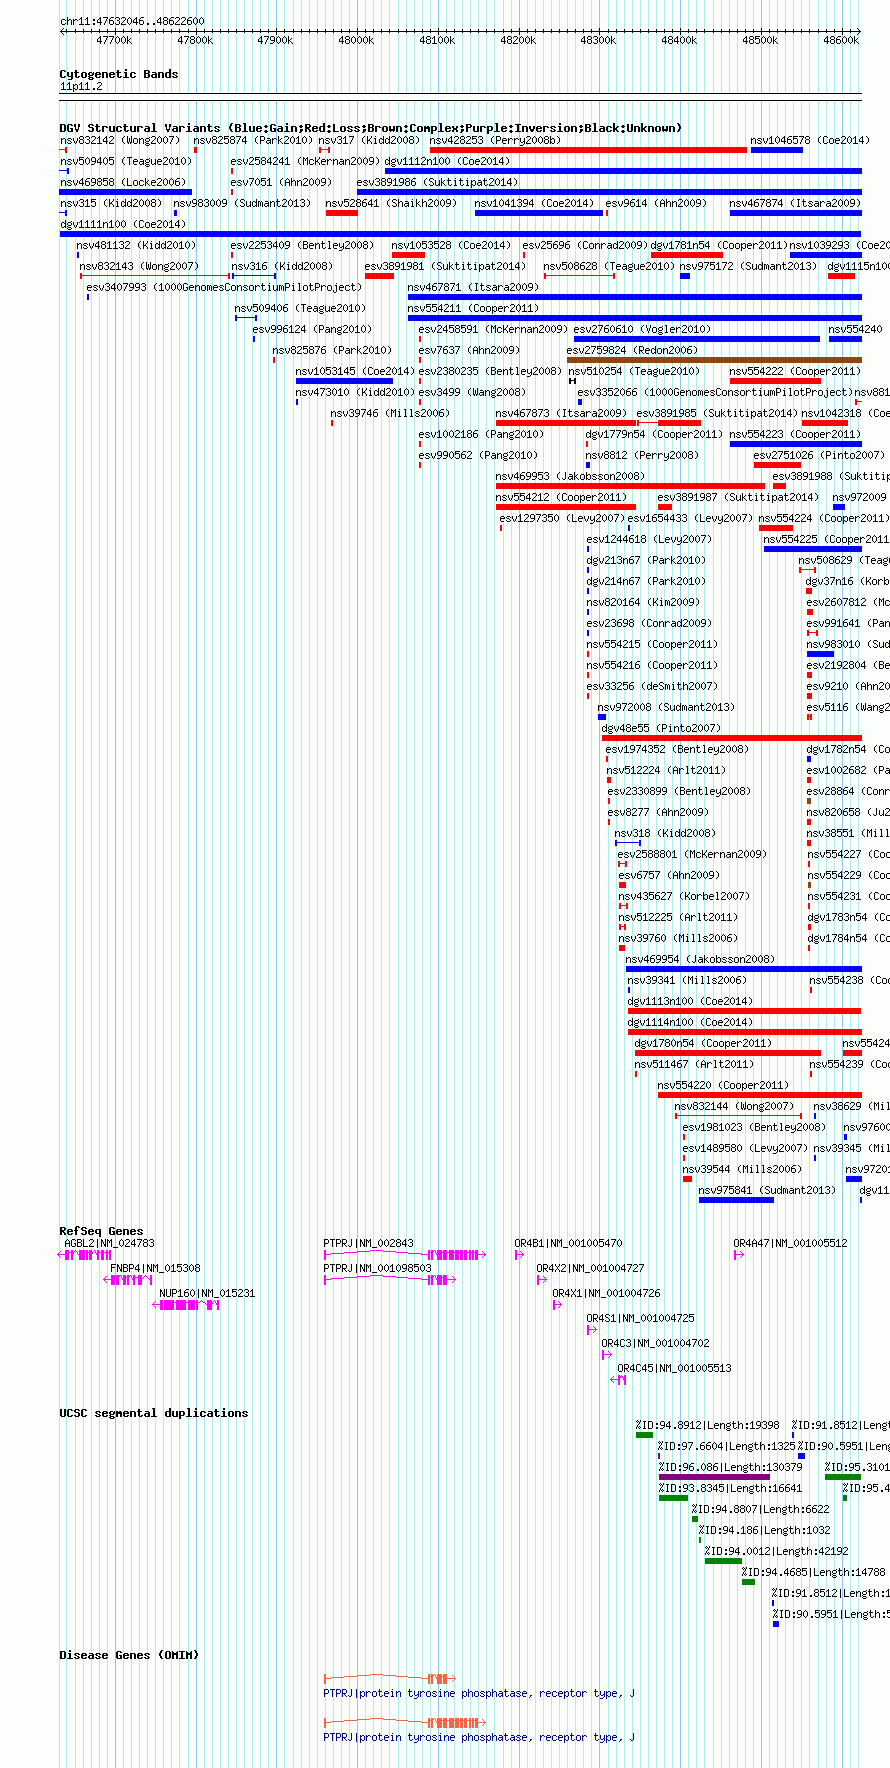Image resolution: width=890 pixels, height=1768 pixels.
Task: Open variant nsv469953 (Jakobsson2008)
Action: [x=571, y=476]
